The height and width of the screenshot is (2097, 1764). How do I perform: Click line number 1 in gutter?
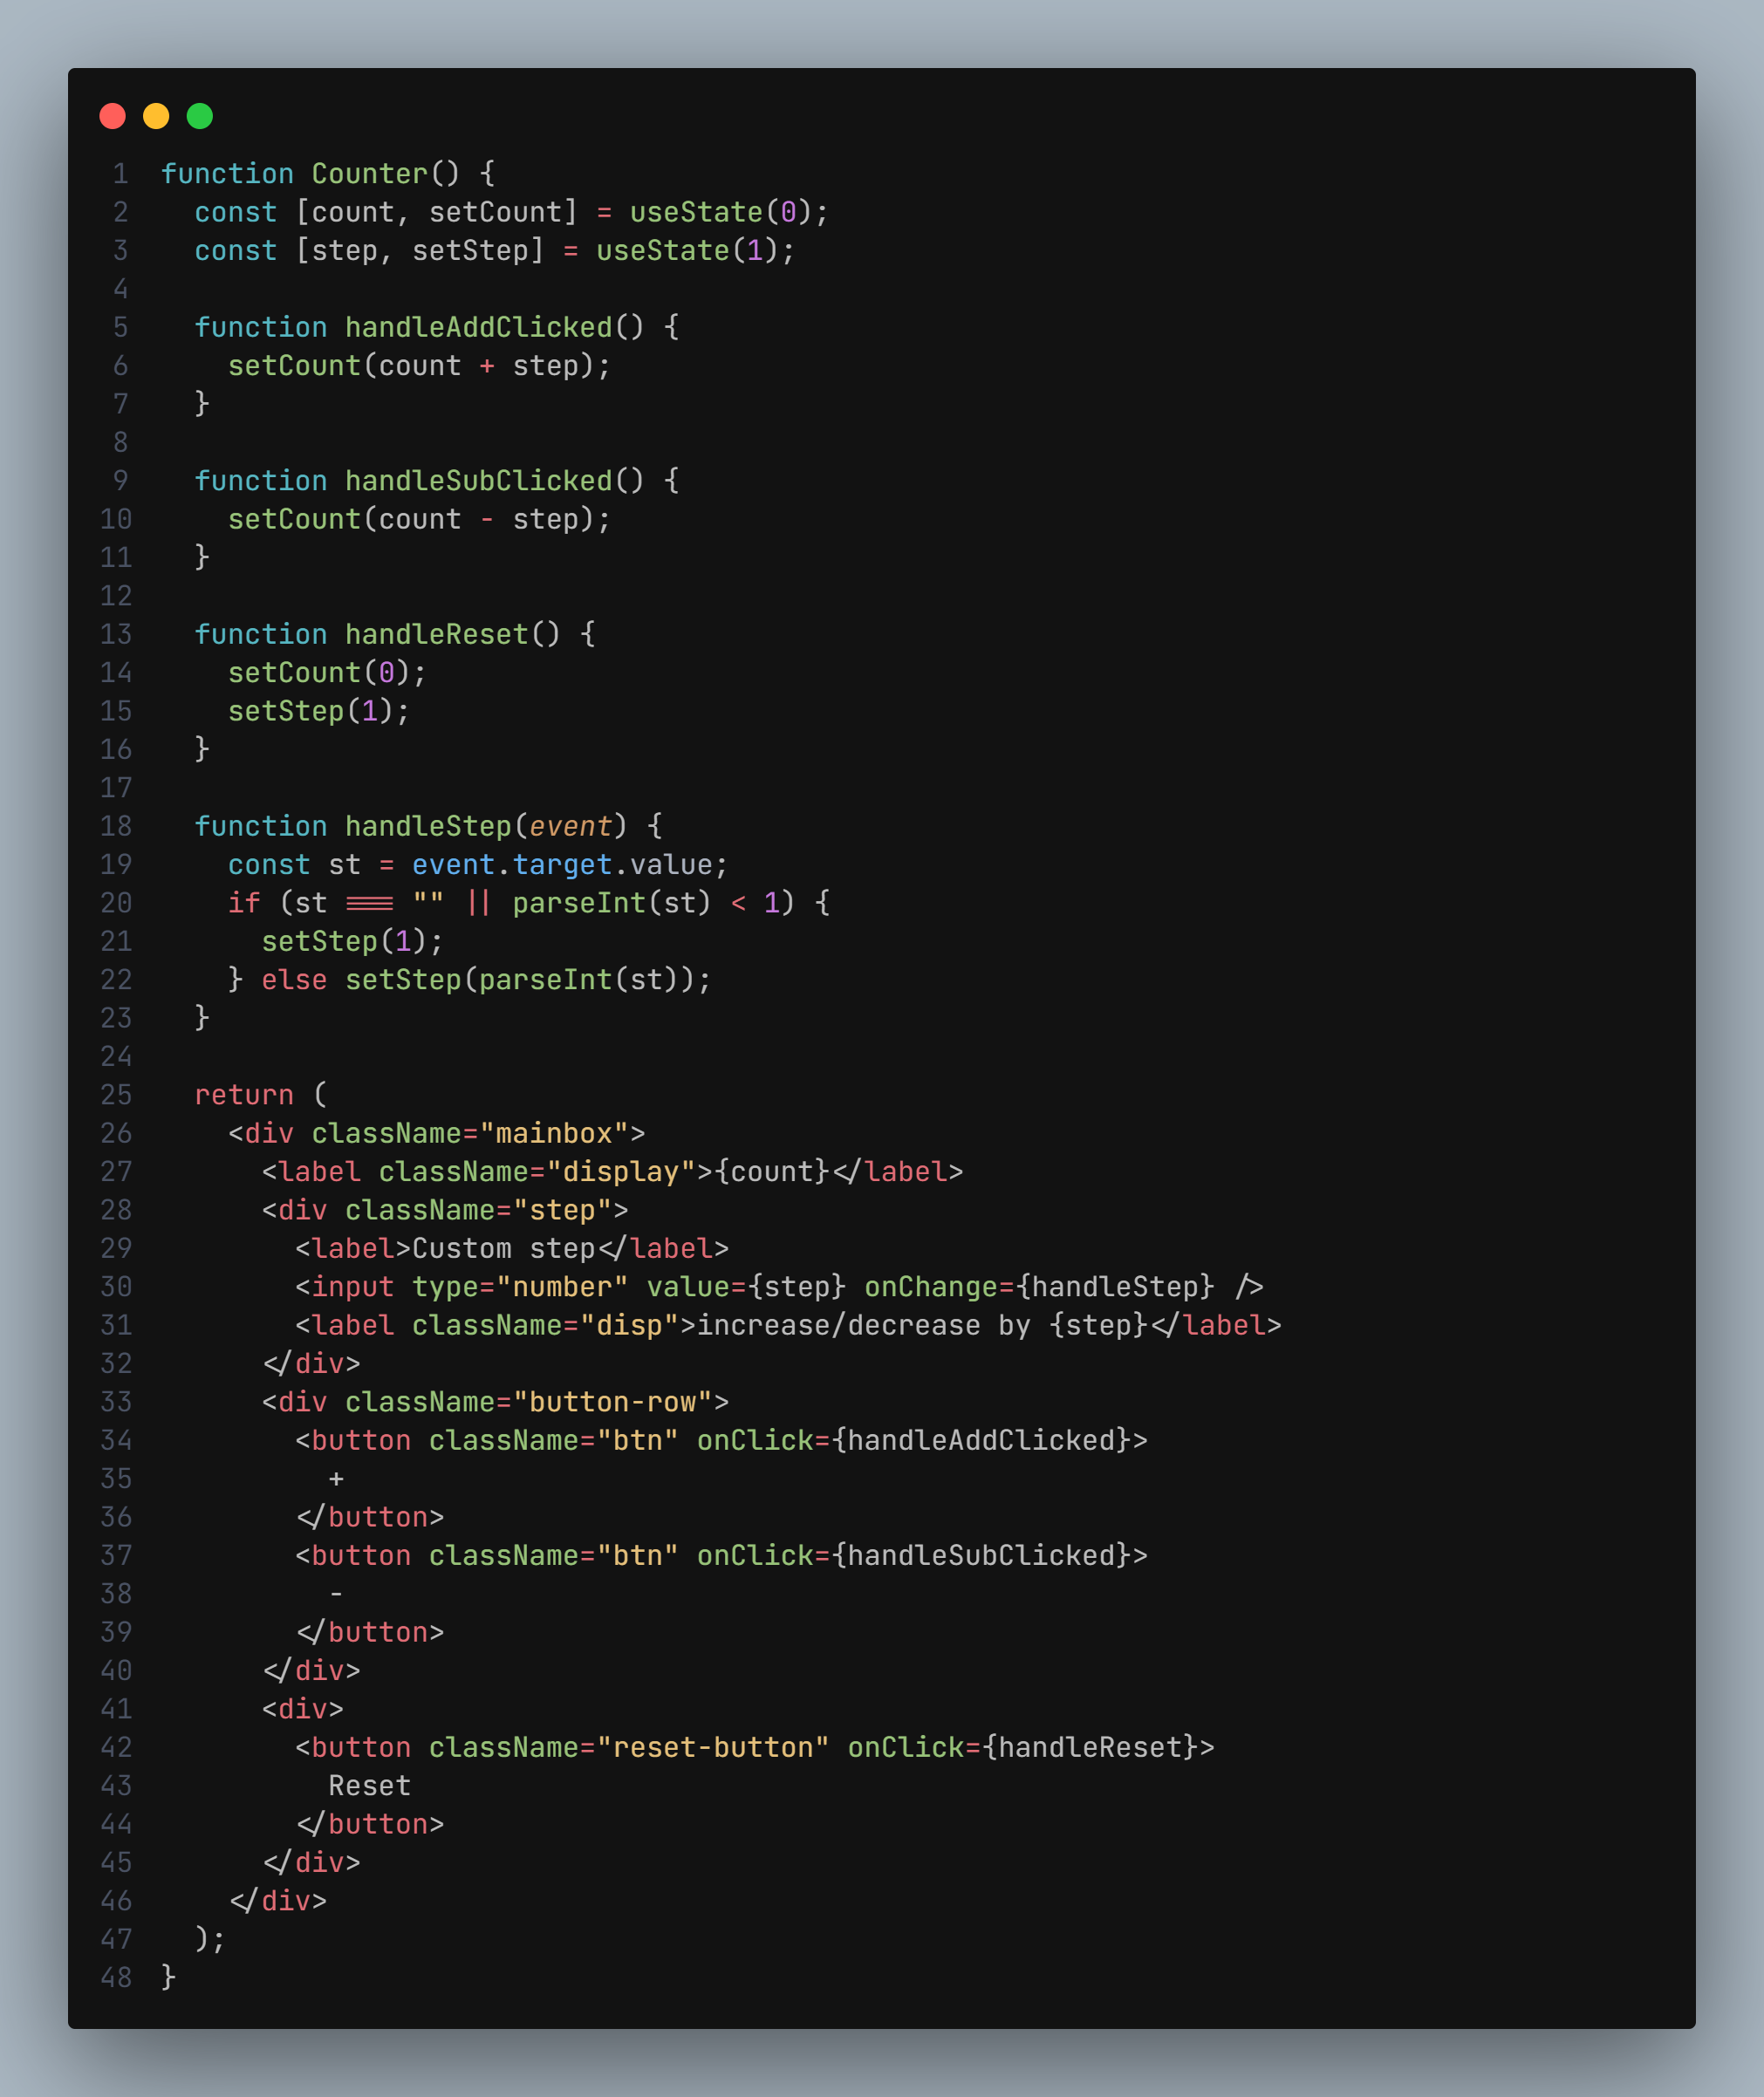(x=120, y=174)
